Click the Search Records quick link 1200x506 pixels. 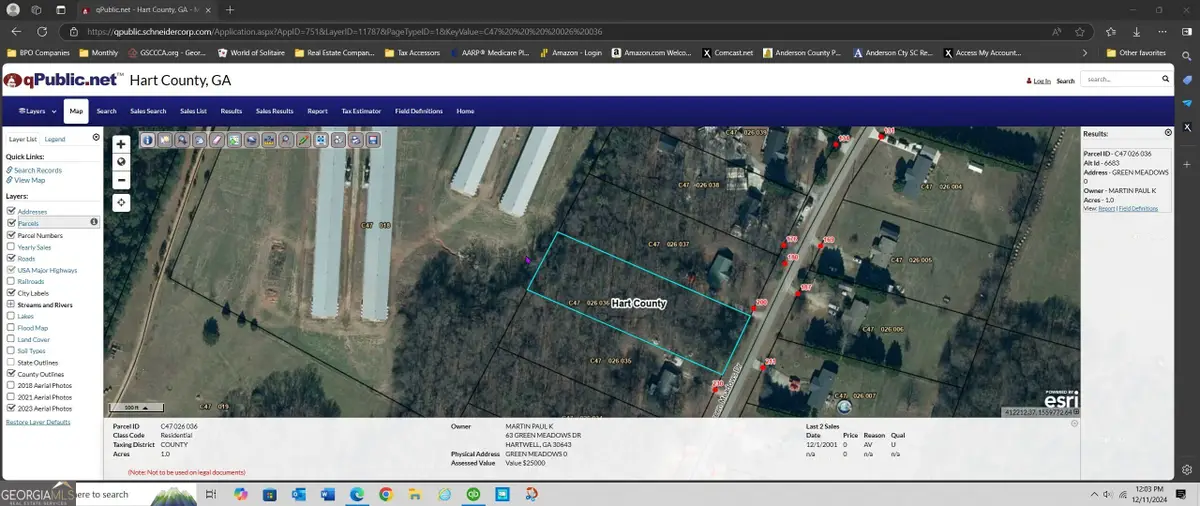38,170
